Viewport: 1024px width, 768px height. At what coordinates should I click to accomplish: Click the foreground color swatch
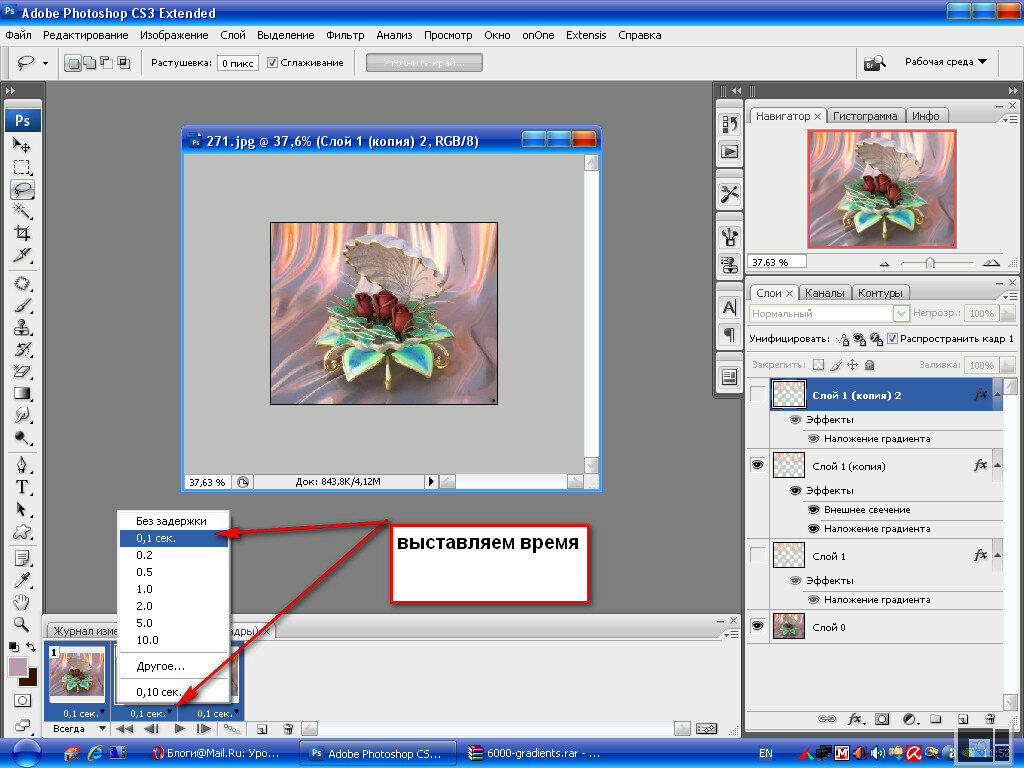pyautogui.click(x=18, y=667)
